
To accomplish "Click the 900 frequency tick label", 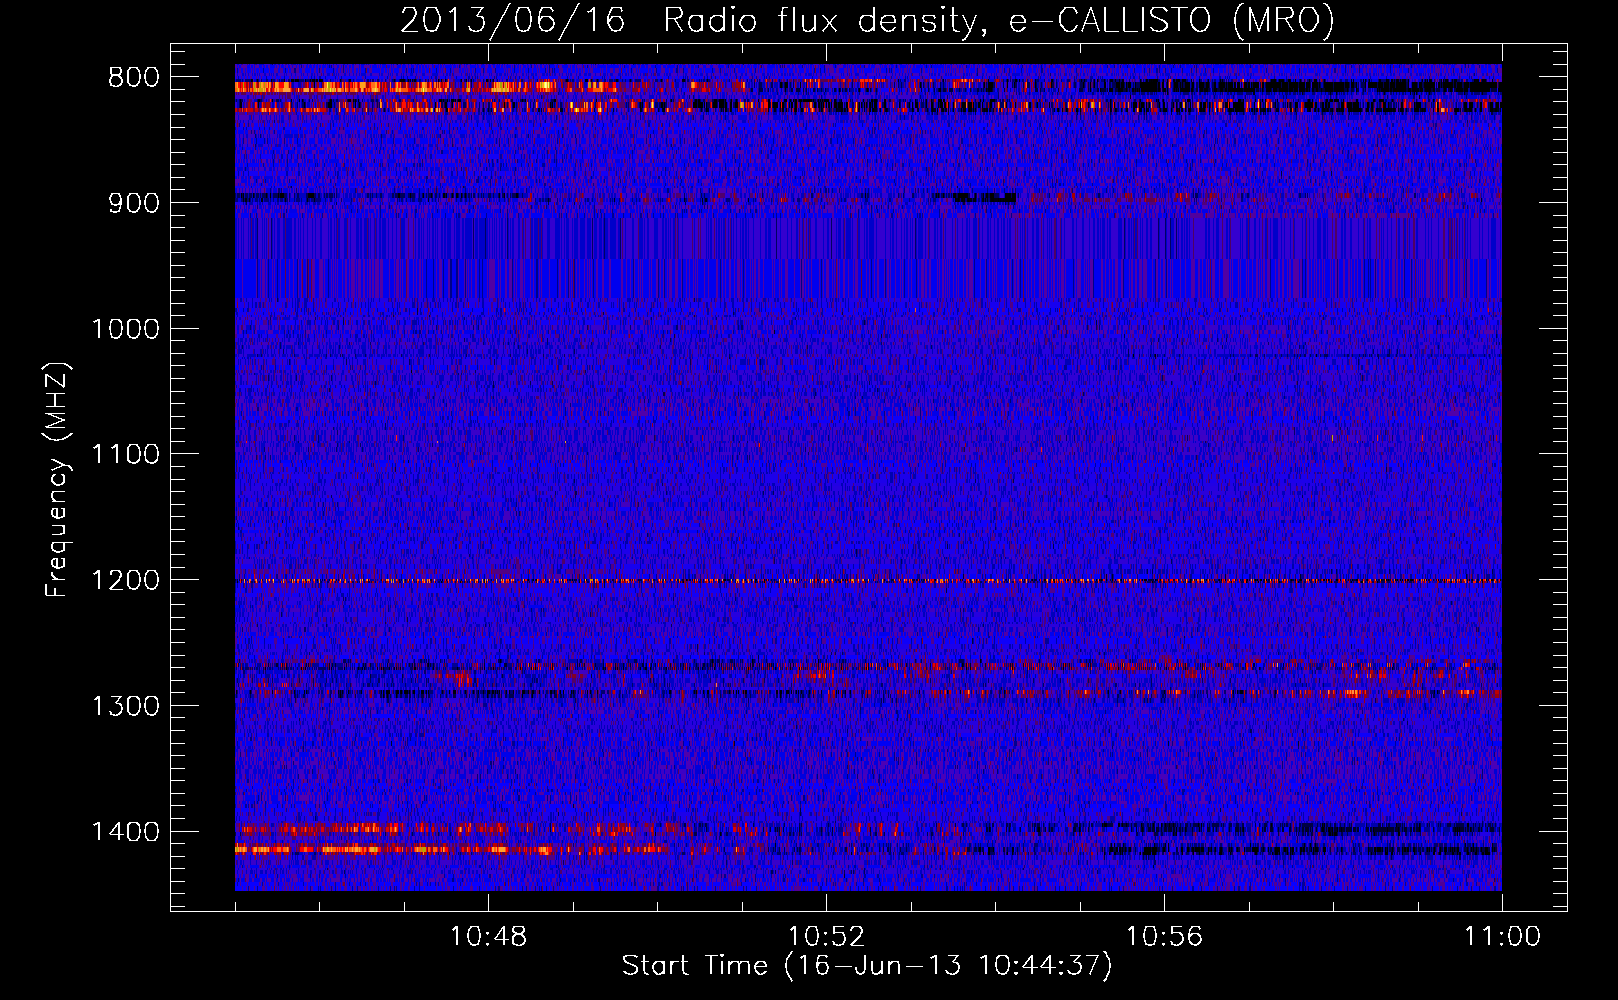I will tap(134, 203).
